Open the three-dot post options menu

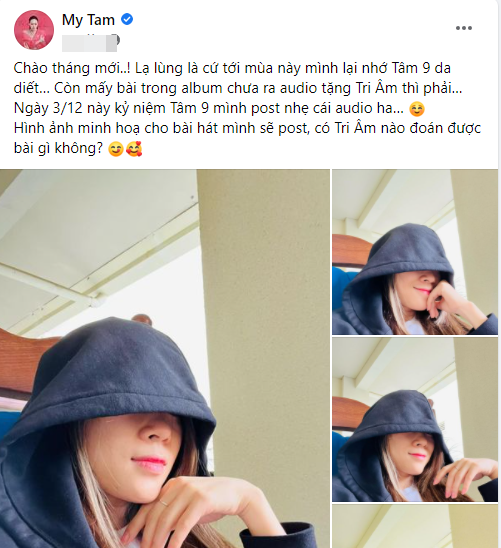coord(464,28)
